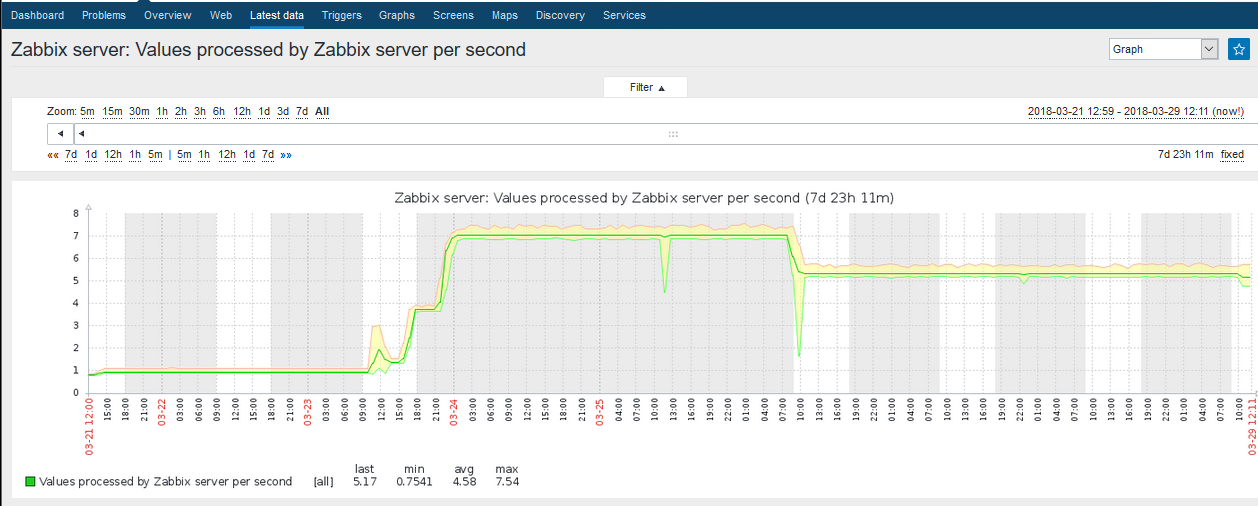The image size is (1258, 506).
Task: Collapse the Filter toggle tab
Action: (x=646, y=87)
